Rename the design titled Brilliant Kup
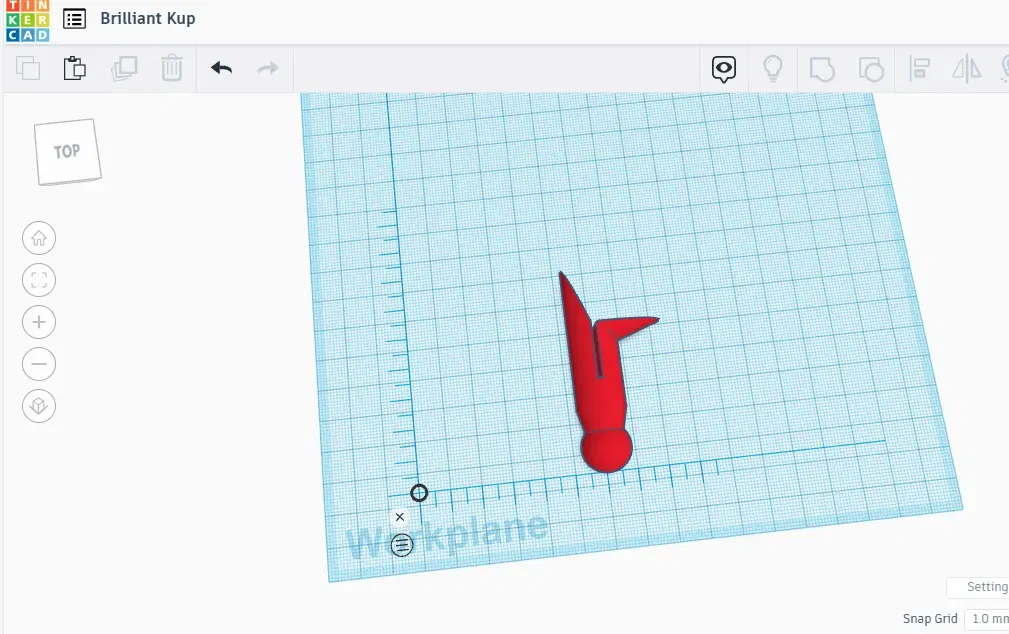The height and width of the screenshot is (634, 1009). tap(147, 19)
